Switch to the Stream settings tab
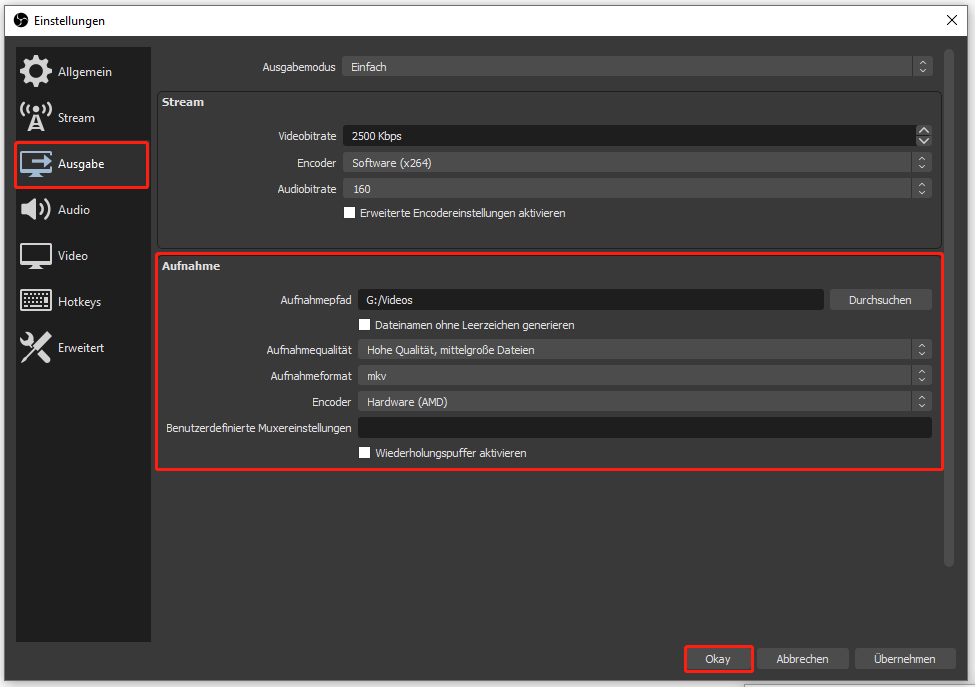 [83, 118]
